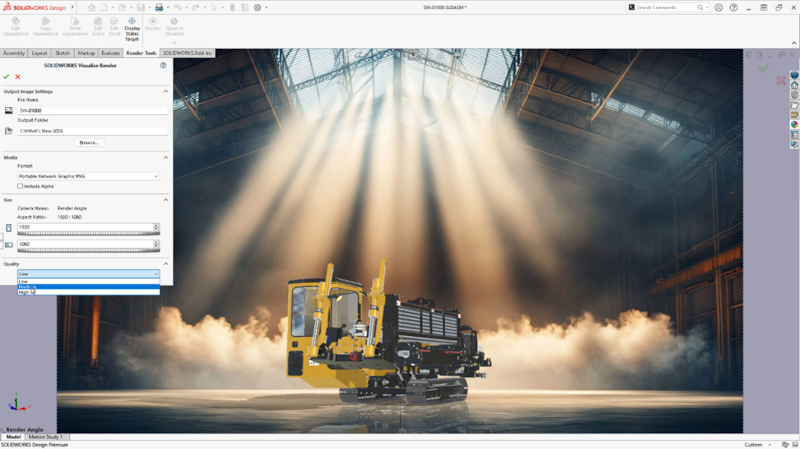Click the Options gear icon in toolbar
This screenshot has width=800, height=449.
[x=258, y=7]
